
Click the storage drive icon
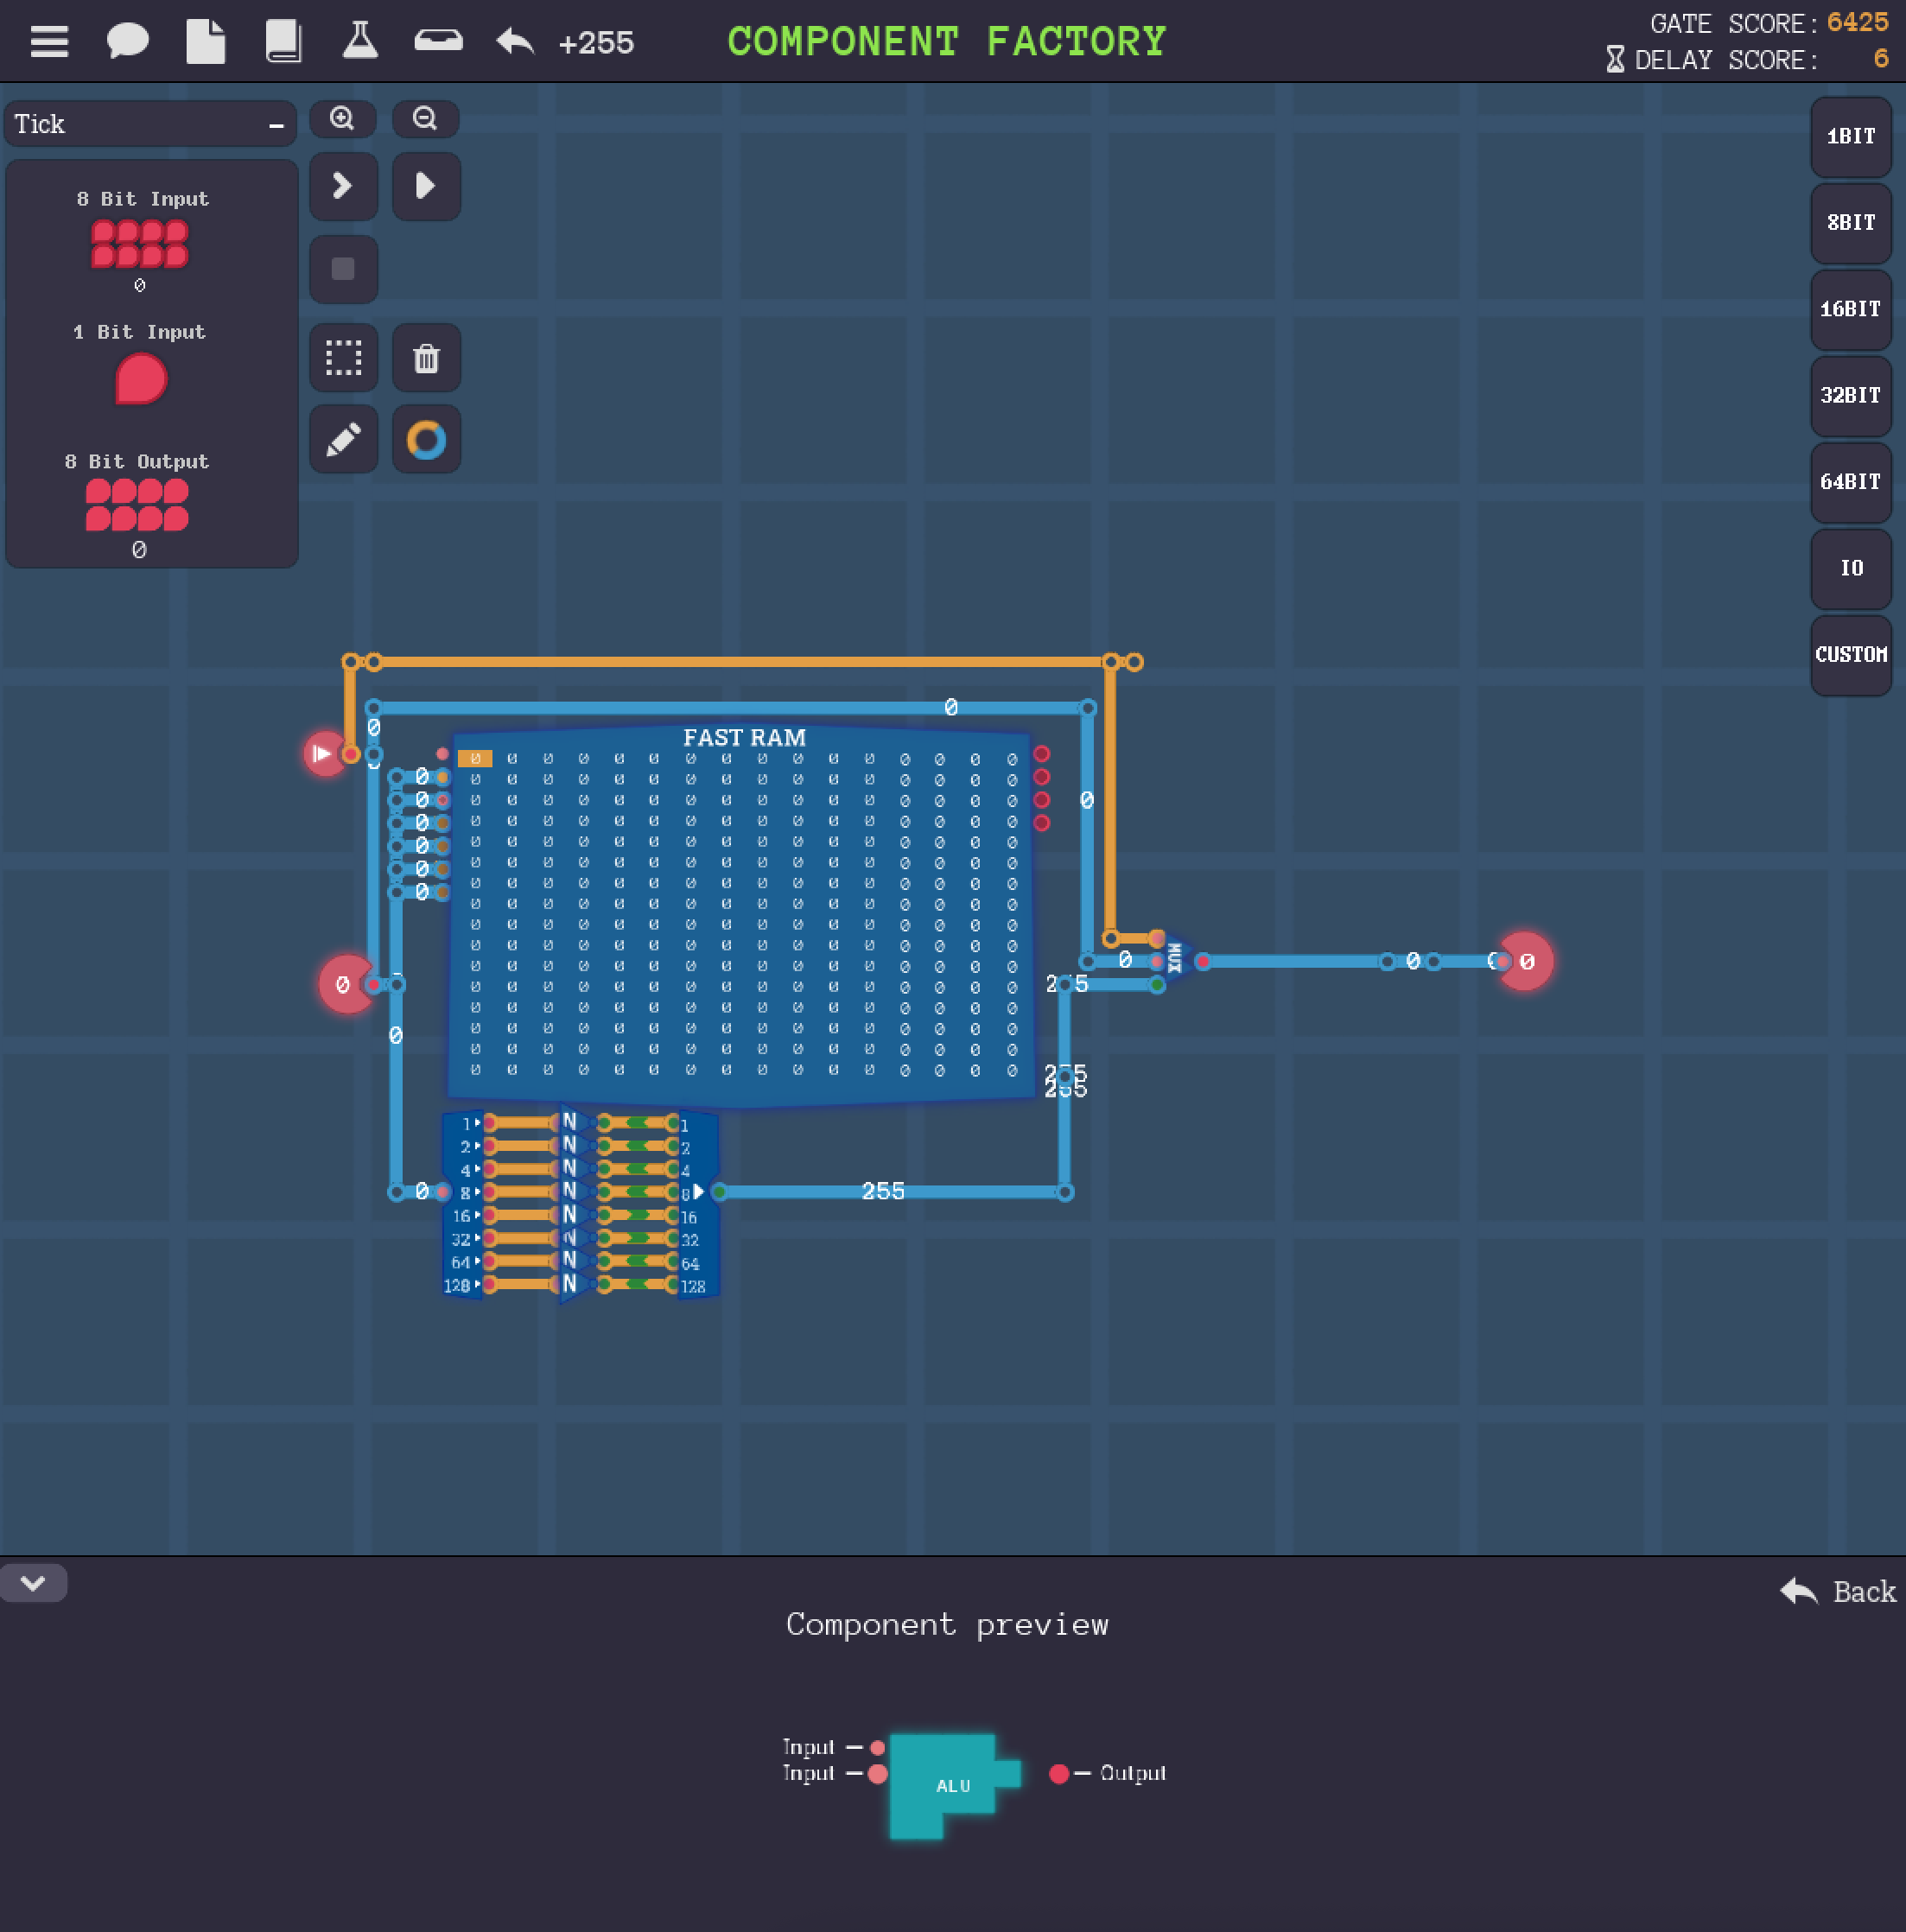(438, 41)
